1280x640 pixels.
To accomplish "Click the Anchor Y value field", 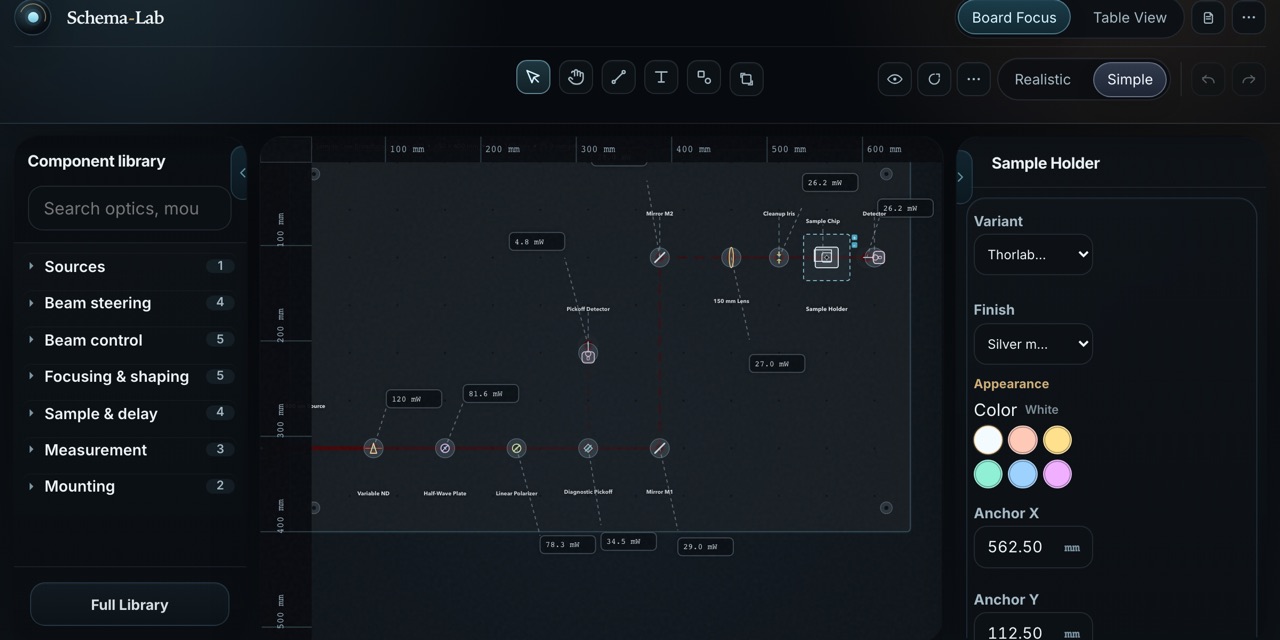I will coord(1033,629).
